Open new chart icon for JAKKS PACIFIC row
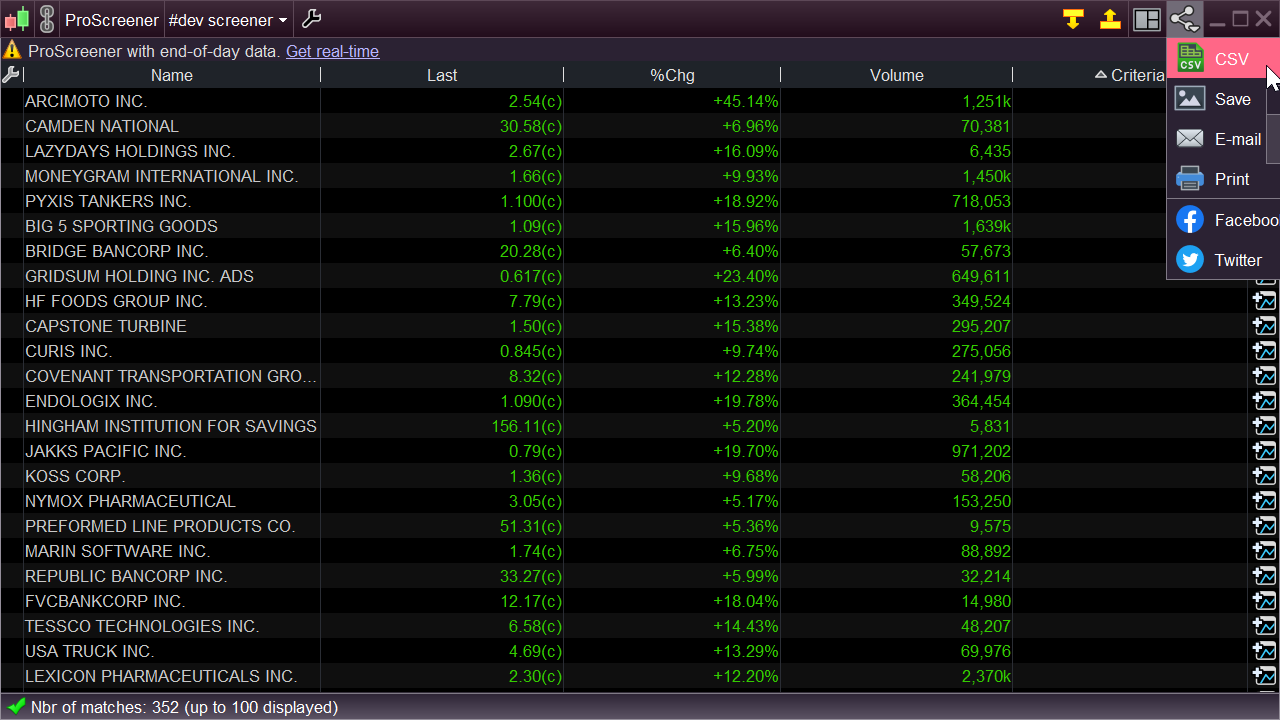This screenshot has height=720, width=1280. coord(1265,451)
